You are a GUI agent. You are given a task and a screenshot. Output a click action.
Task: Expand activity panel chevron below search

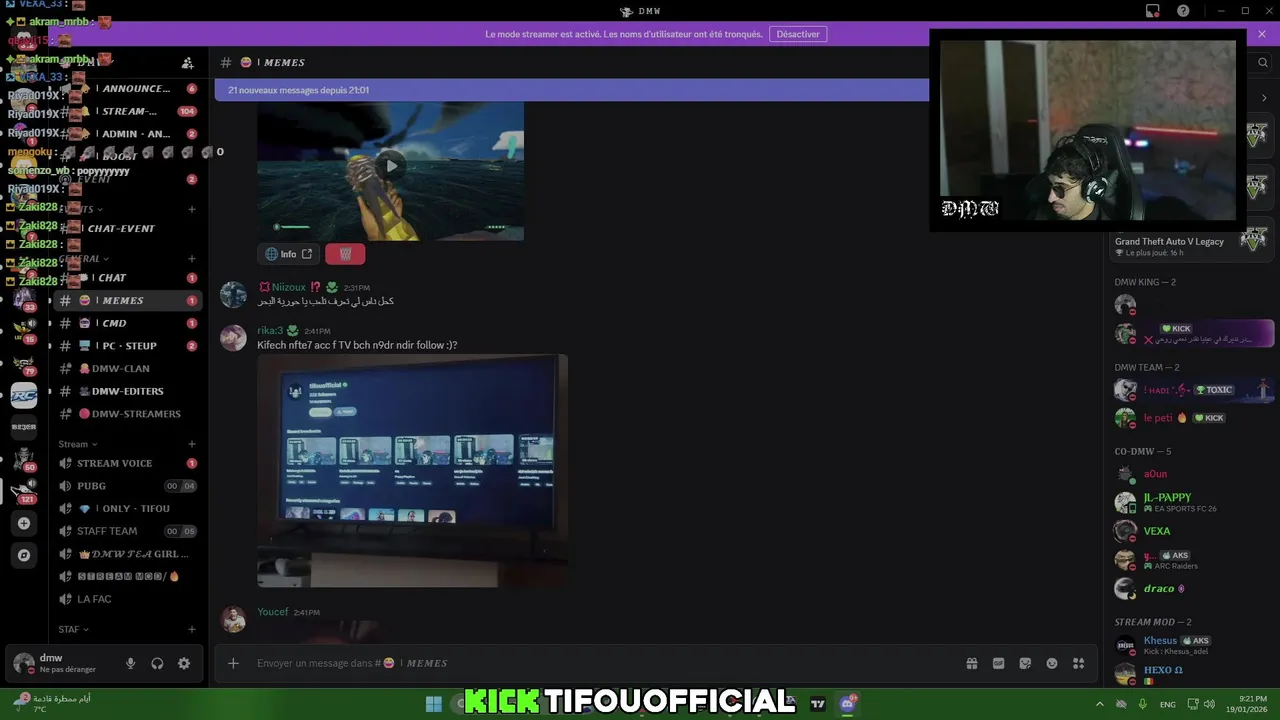point(1264,98)
